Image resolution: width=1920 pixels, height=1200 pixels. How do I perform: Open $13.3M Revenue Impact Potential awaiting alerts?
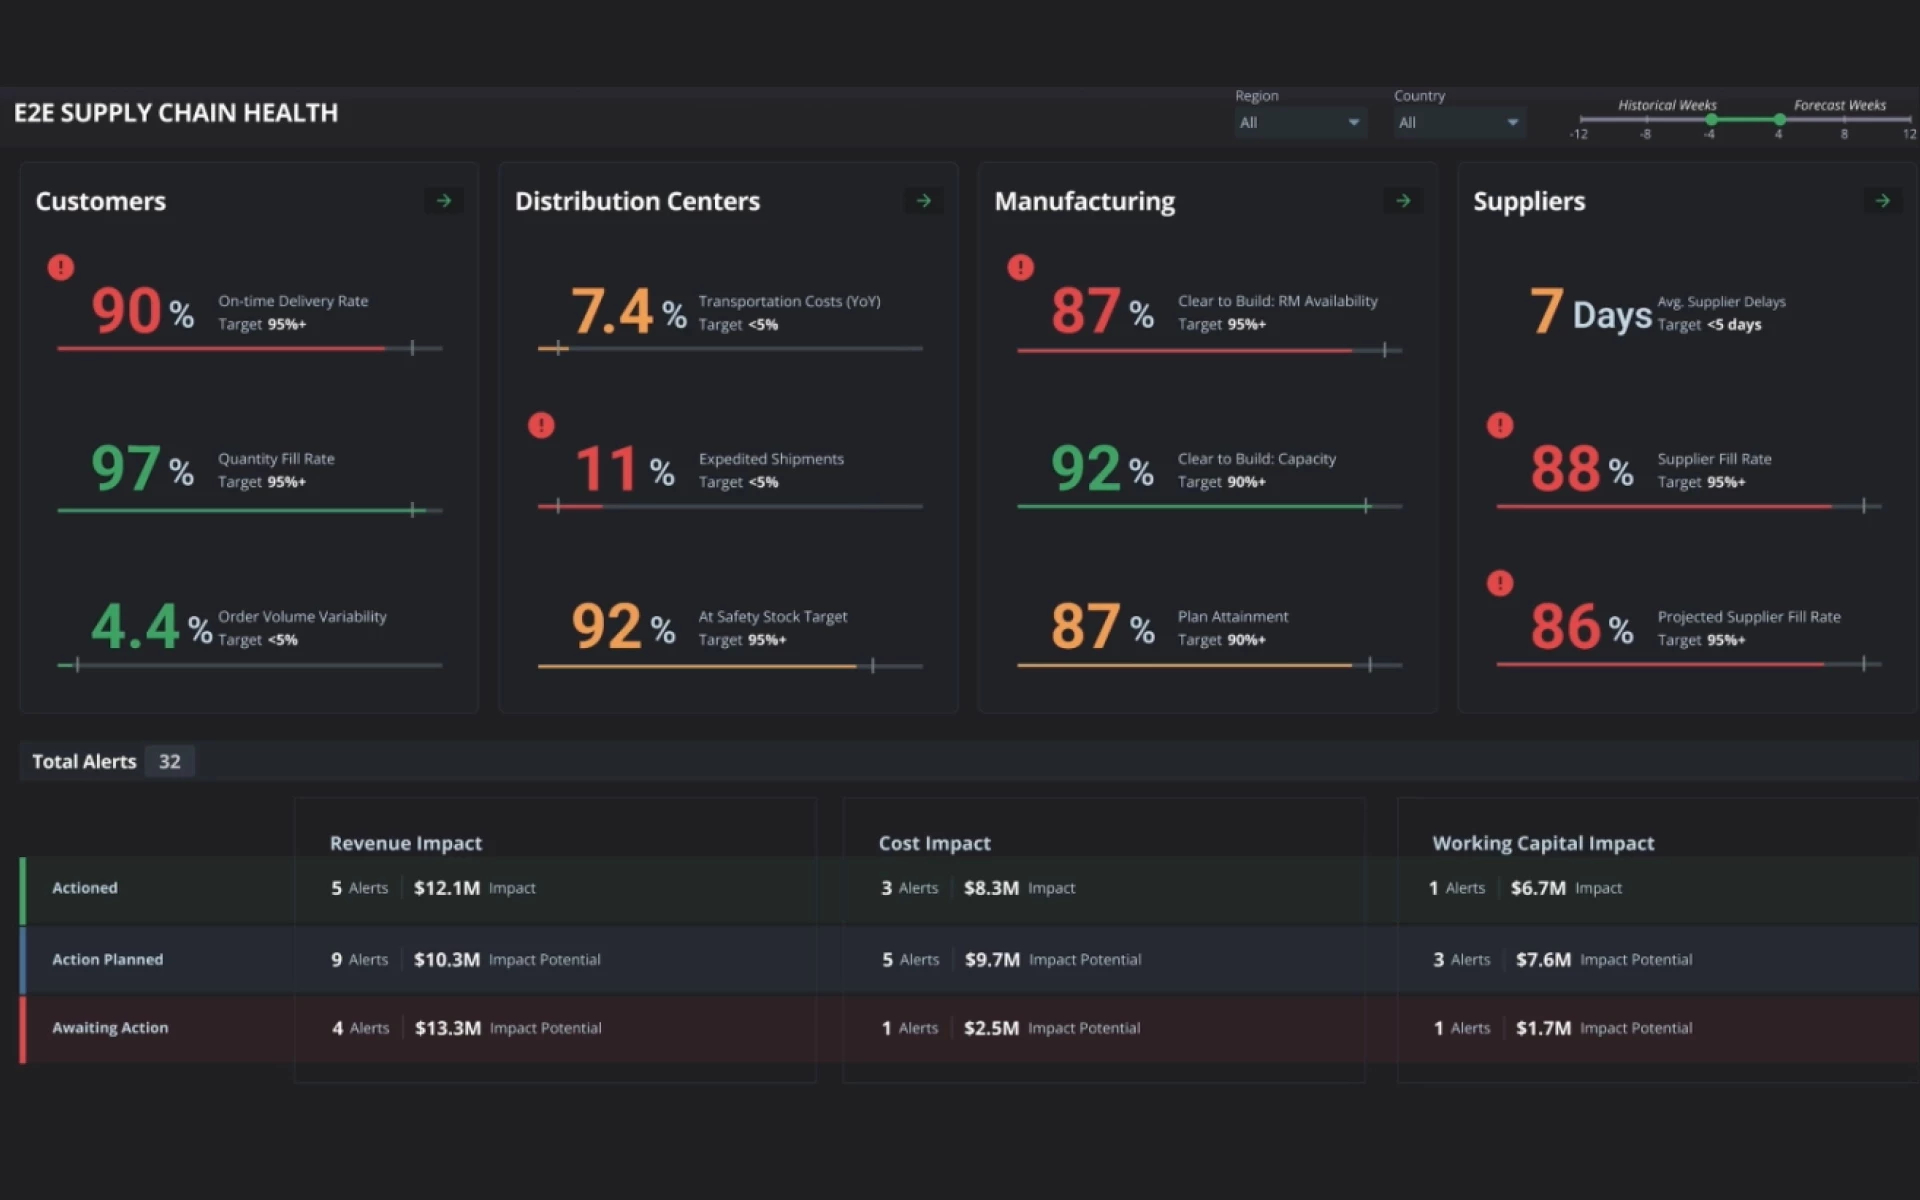pos(448,1028)
